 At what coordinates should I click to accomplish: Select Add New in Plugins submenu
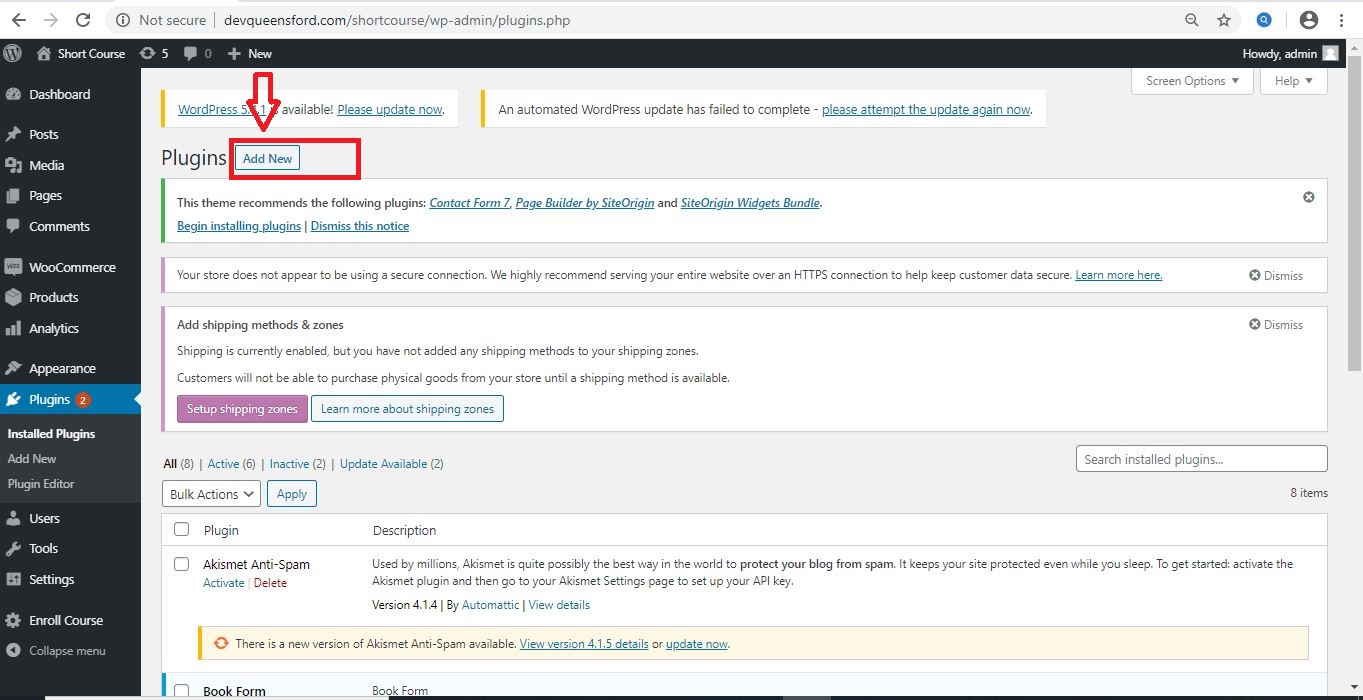[x=32, y=459]
